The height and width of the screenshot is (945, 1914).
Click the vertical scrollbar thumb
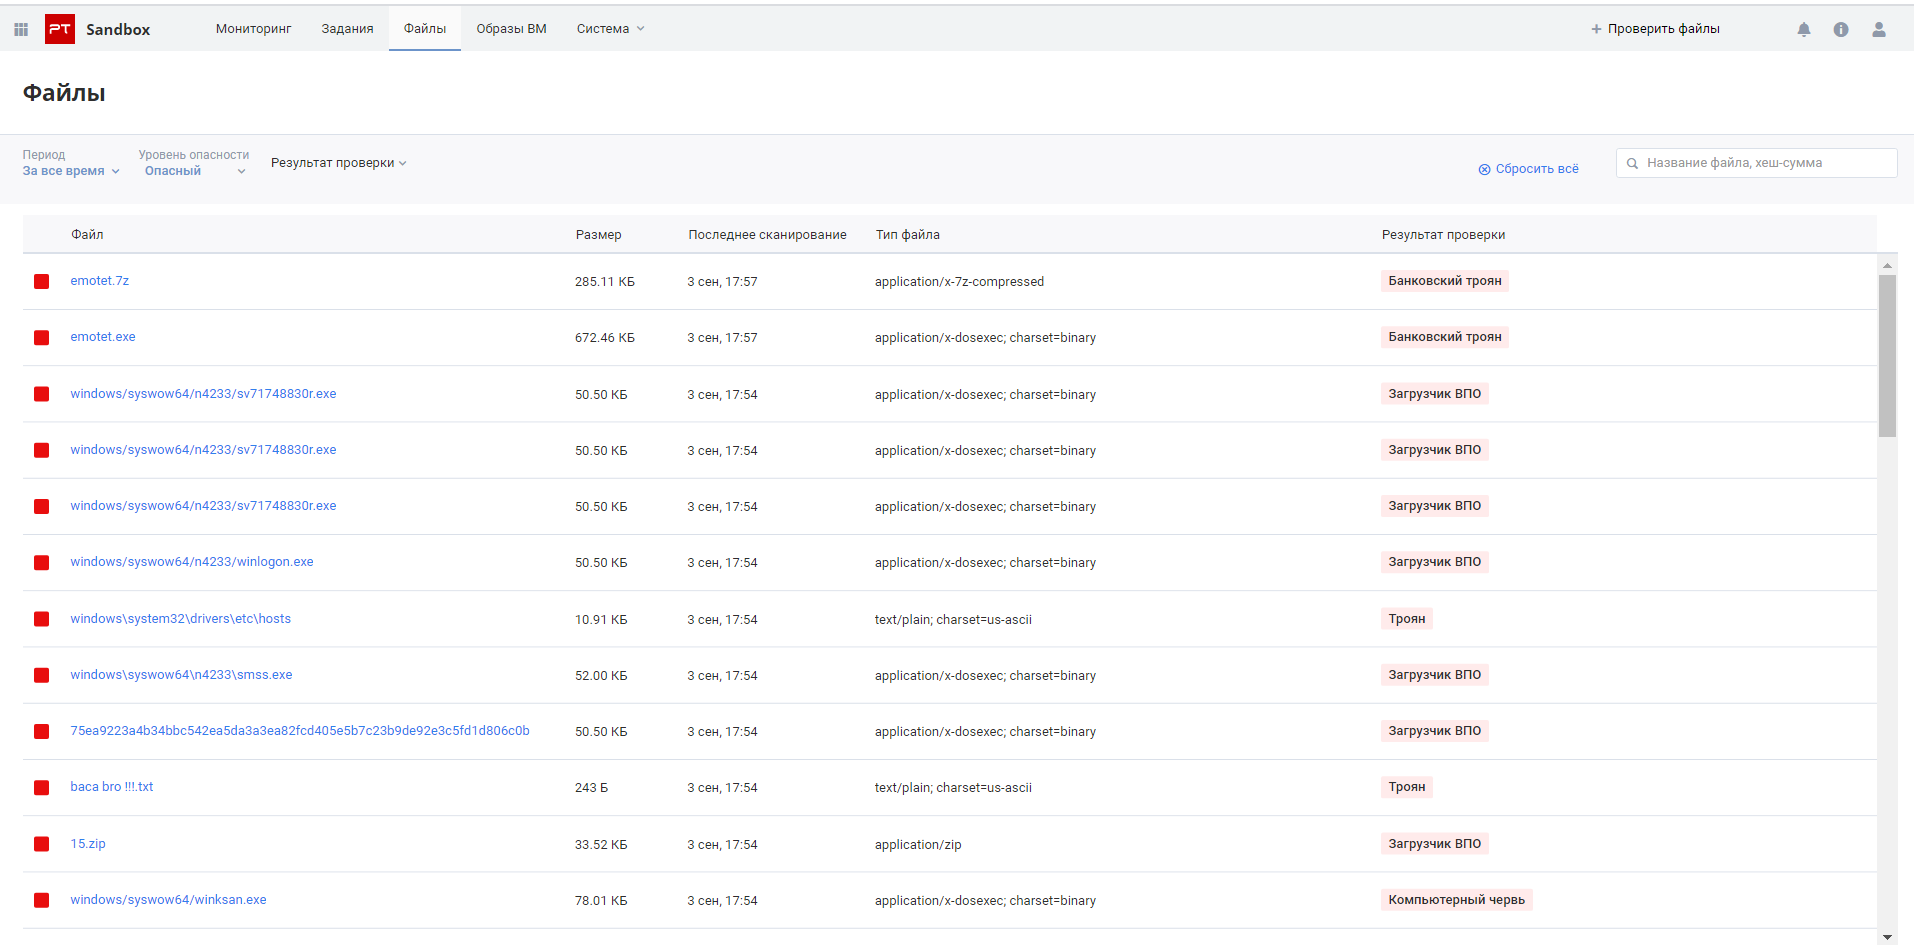click(x=1887, y=355)
